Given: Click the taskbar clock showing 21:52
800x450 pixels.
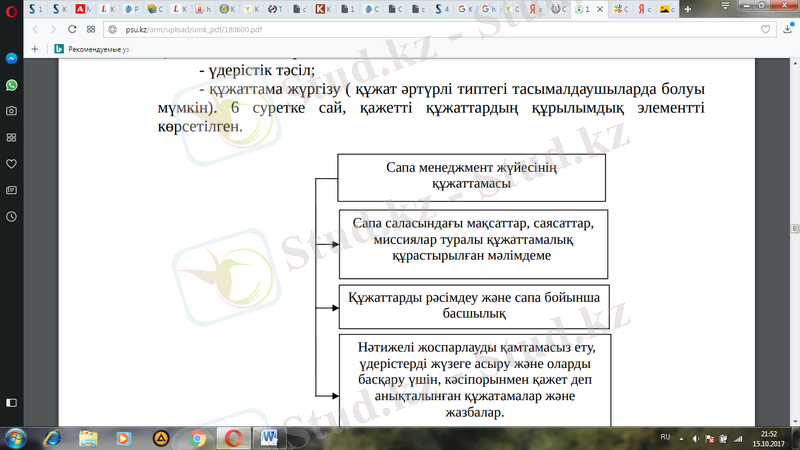Looking at the screenshot, I should (768, 437).
